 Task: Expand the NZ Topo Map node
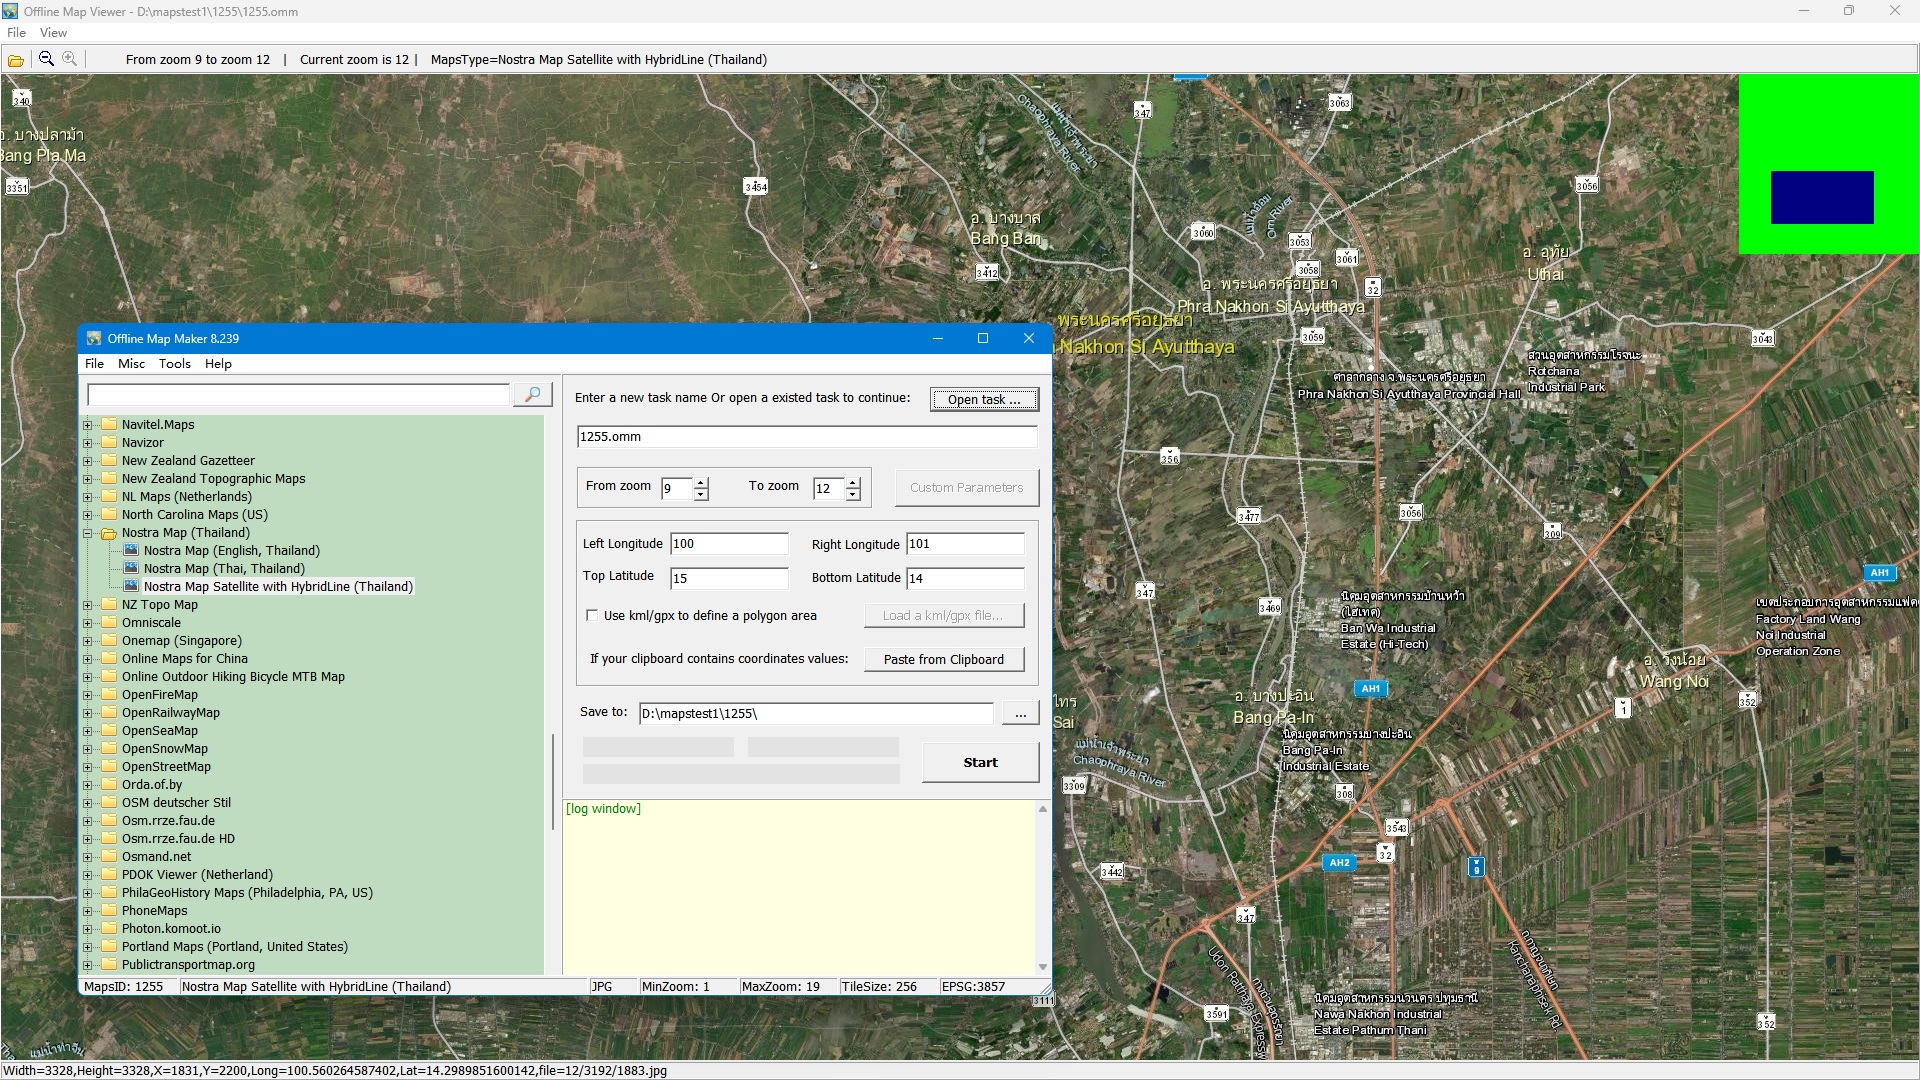point(88,605)
